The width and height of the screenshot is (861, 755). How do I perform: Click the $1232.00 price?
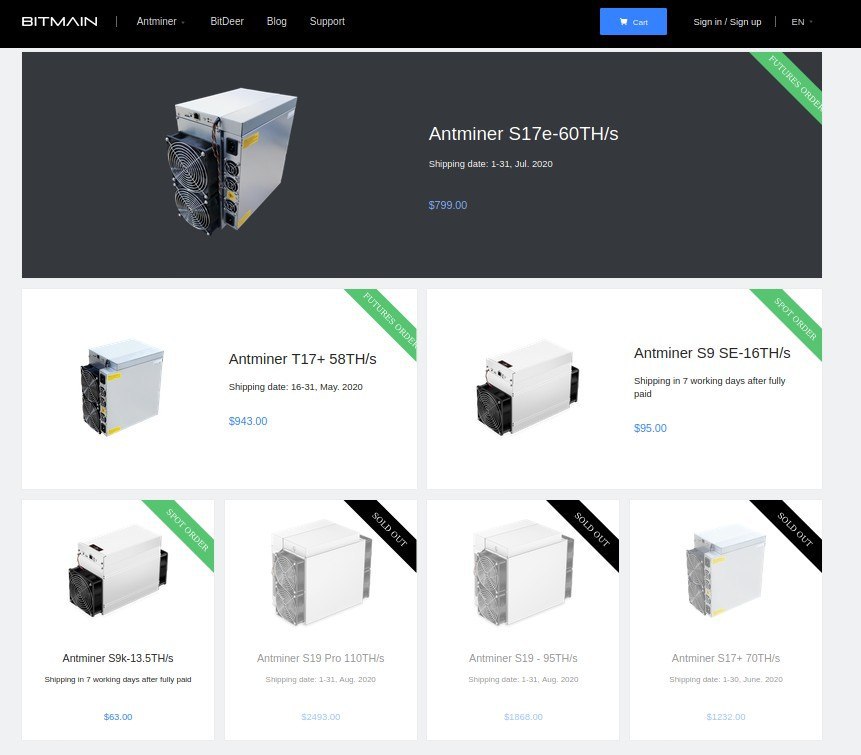[726, 717]
